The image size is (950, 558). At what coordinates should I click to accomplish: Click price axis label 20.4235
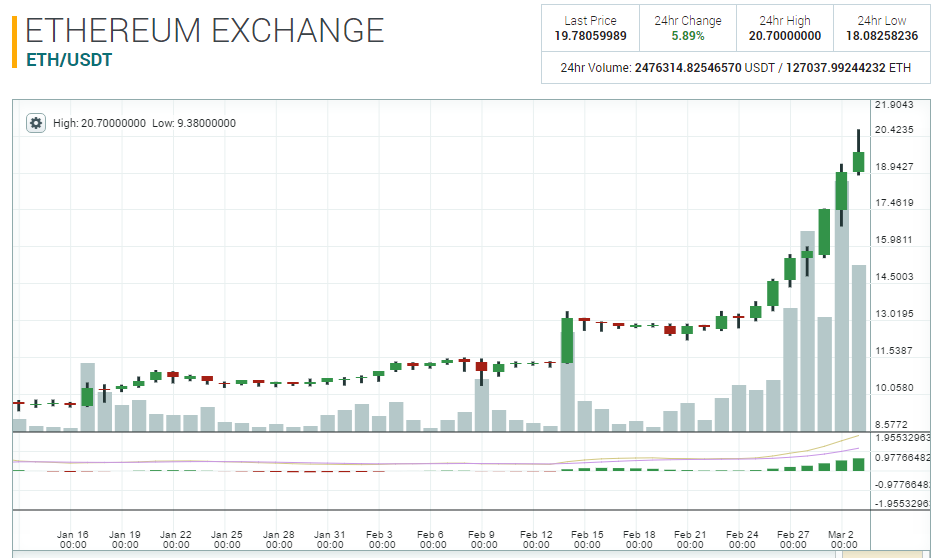click(894, 130)
